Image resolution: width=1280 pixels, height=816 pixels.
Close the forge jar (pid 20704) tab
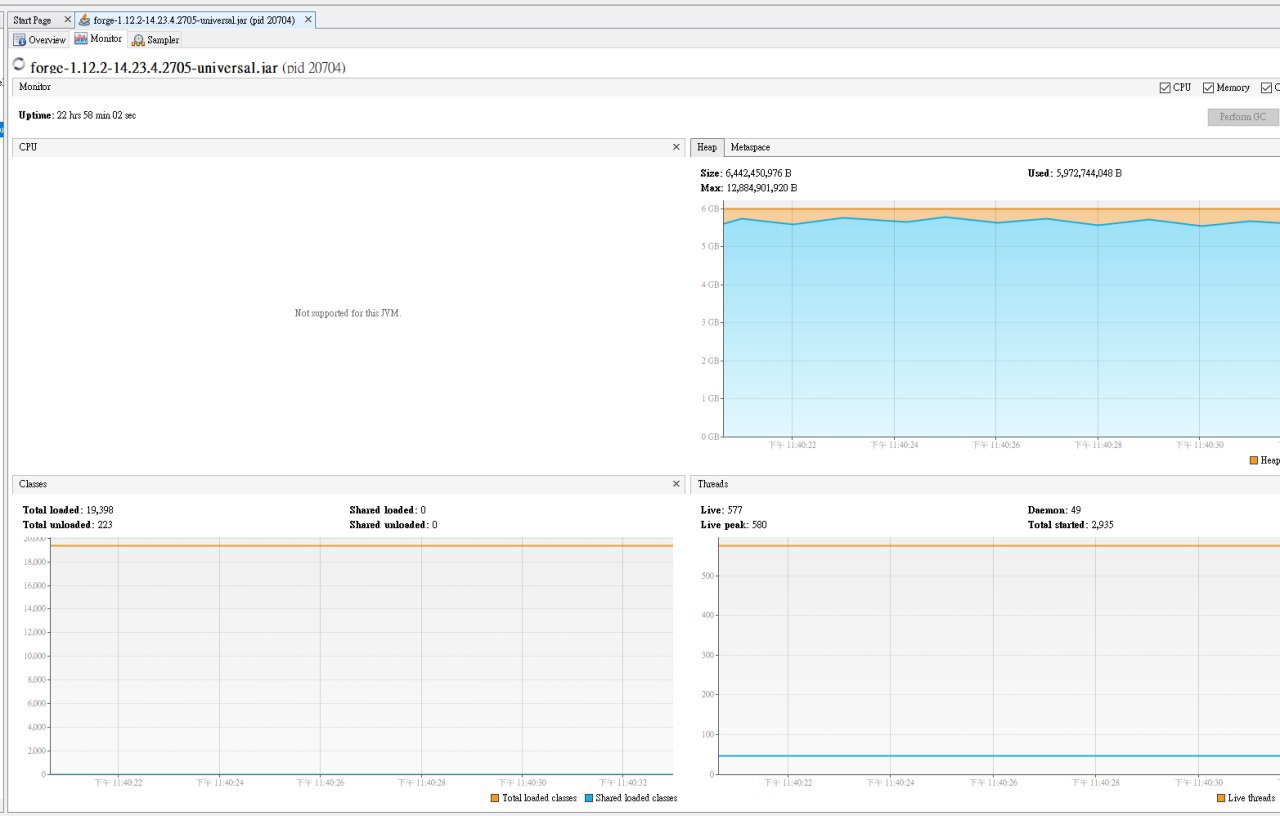coord(307,20)
